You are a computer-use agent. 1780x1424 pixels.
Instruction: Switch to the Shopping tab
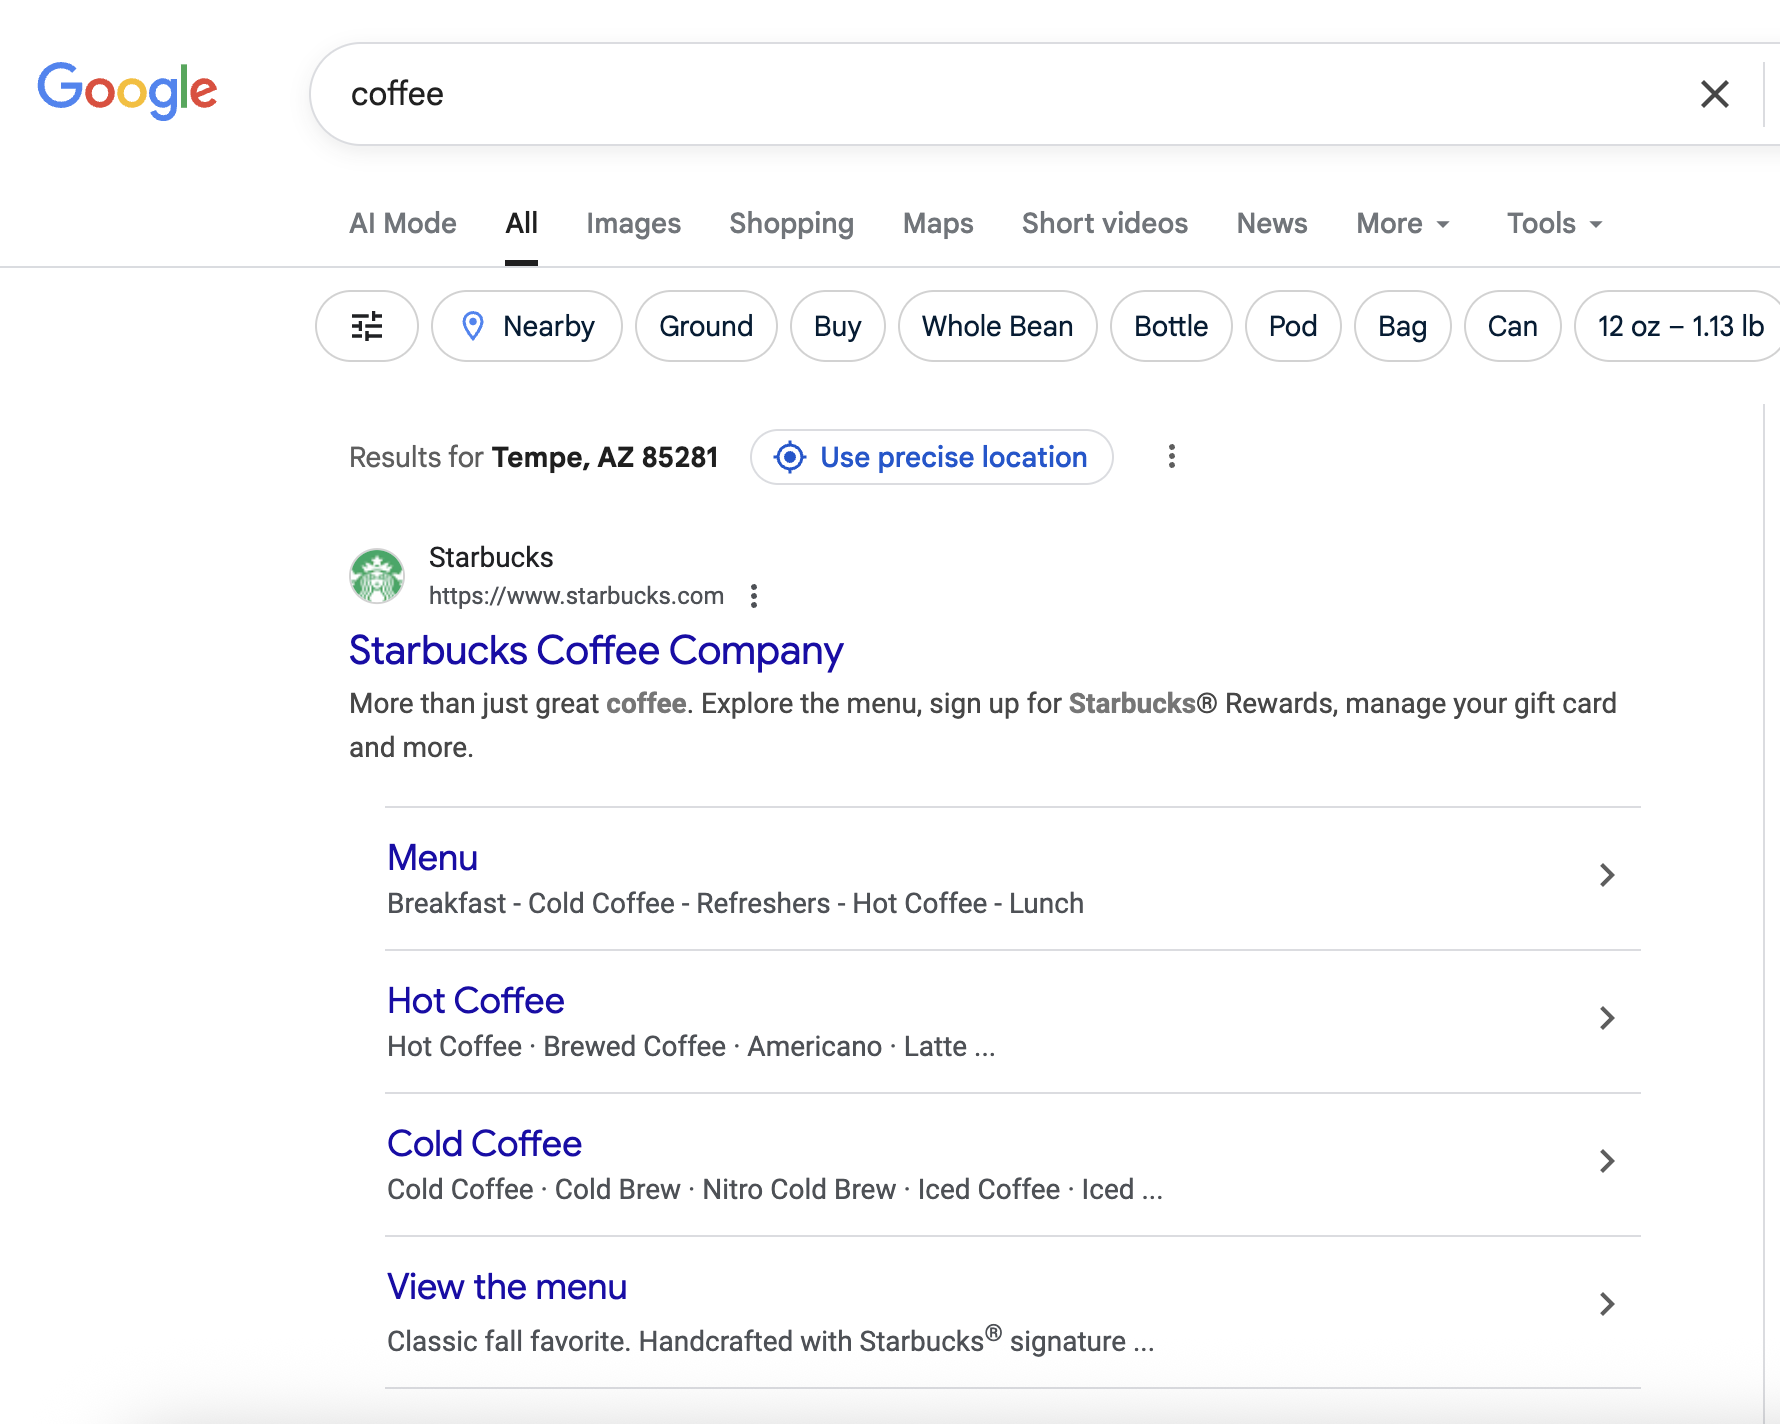pos(791,223)
